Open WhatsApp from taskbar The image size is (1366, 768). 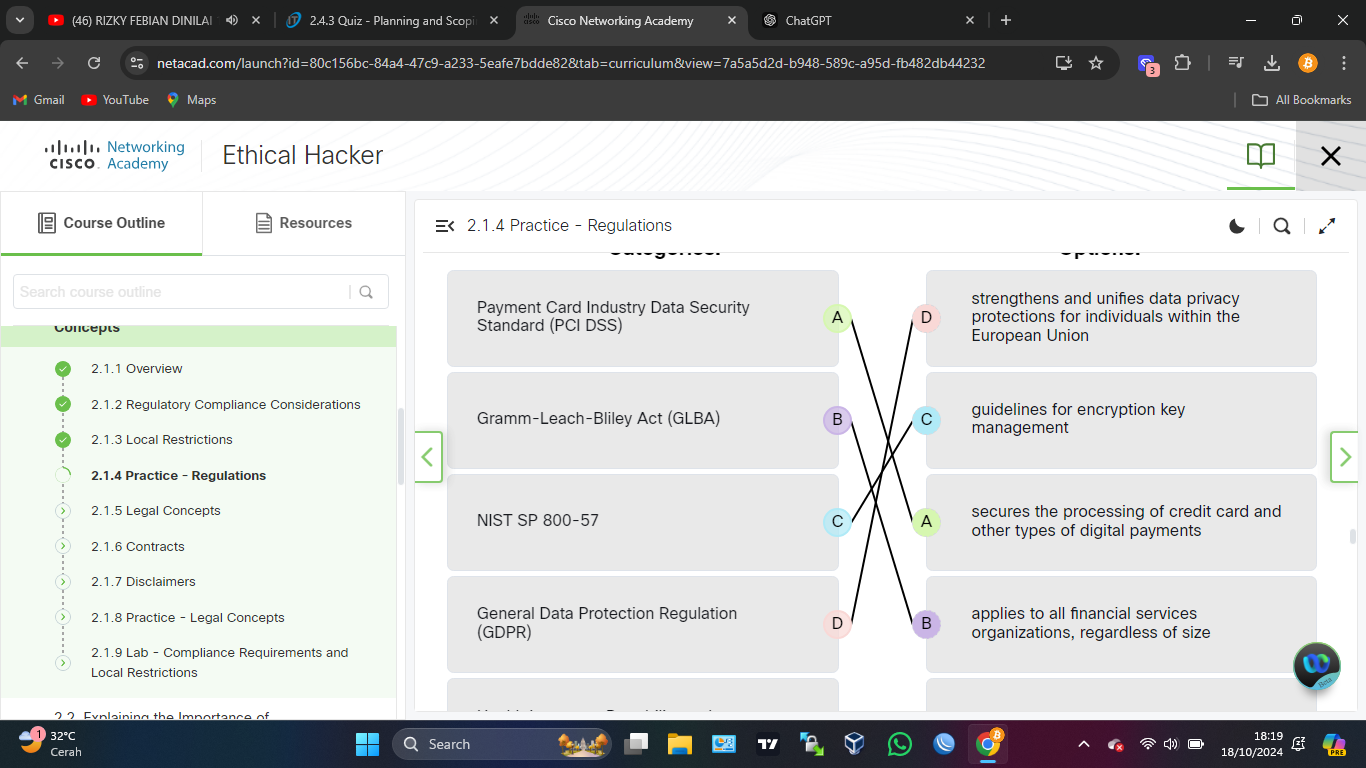pos(900,744)
